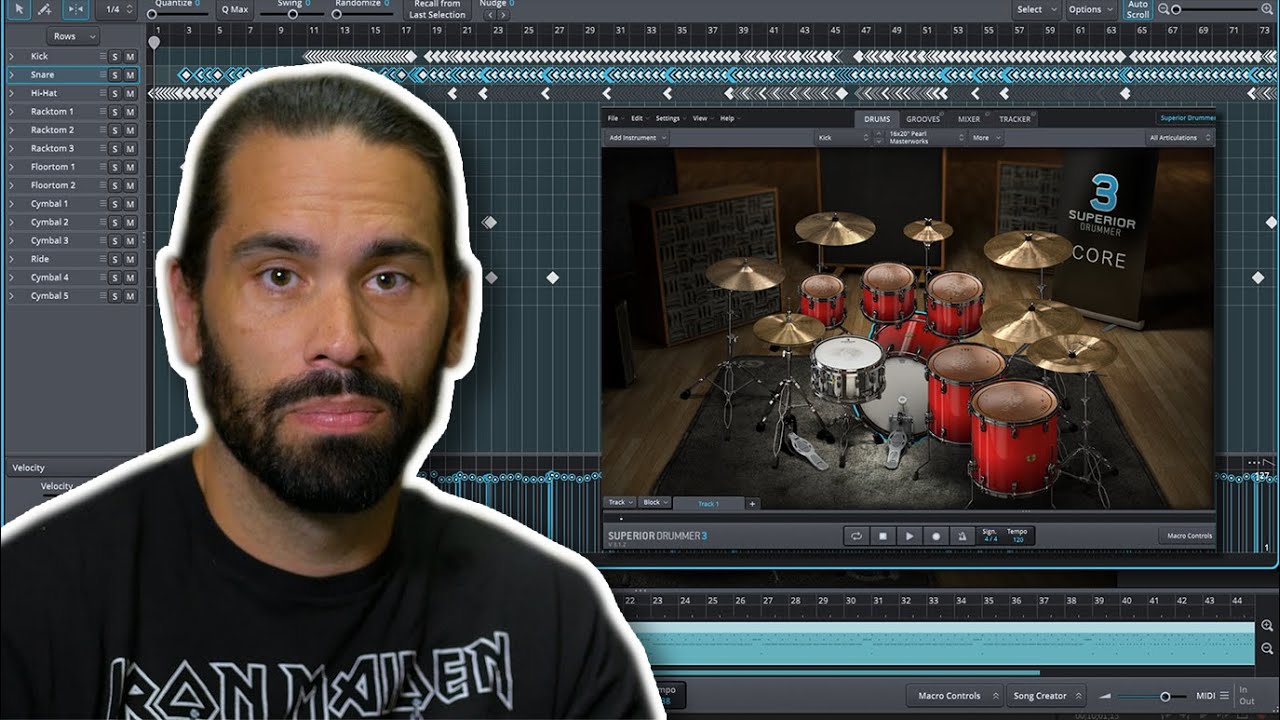The width and height of the screenshot is (1280, 720).
Task: Switch to the TRACKER tab
Action: coord(1015,119)
